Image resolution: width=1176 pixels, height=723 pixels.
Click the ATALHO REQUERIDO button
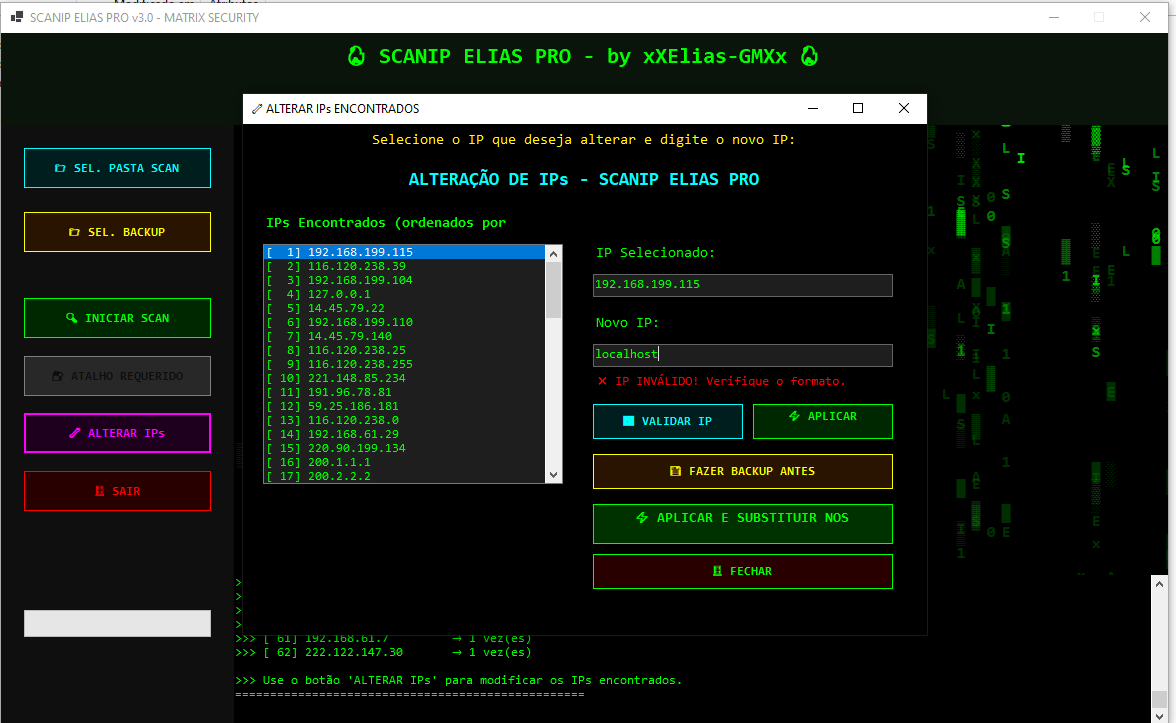(x=117, y=376)
